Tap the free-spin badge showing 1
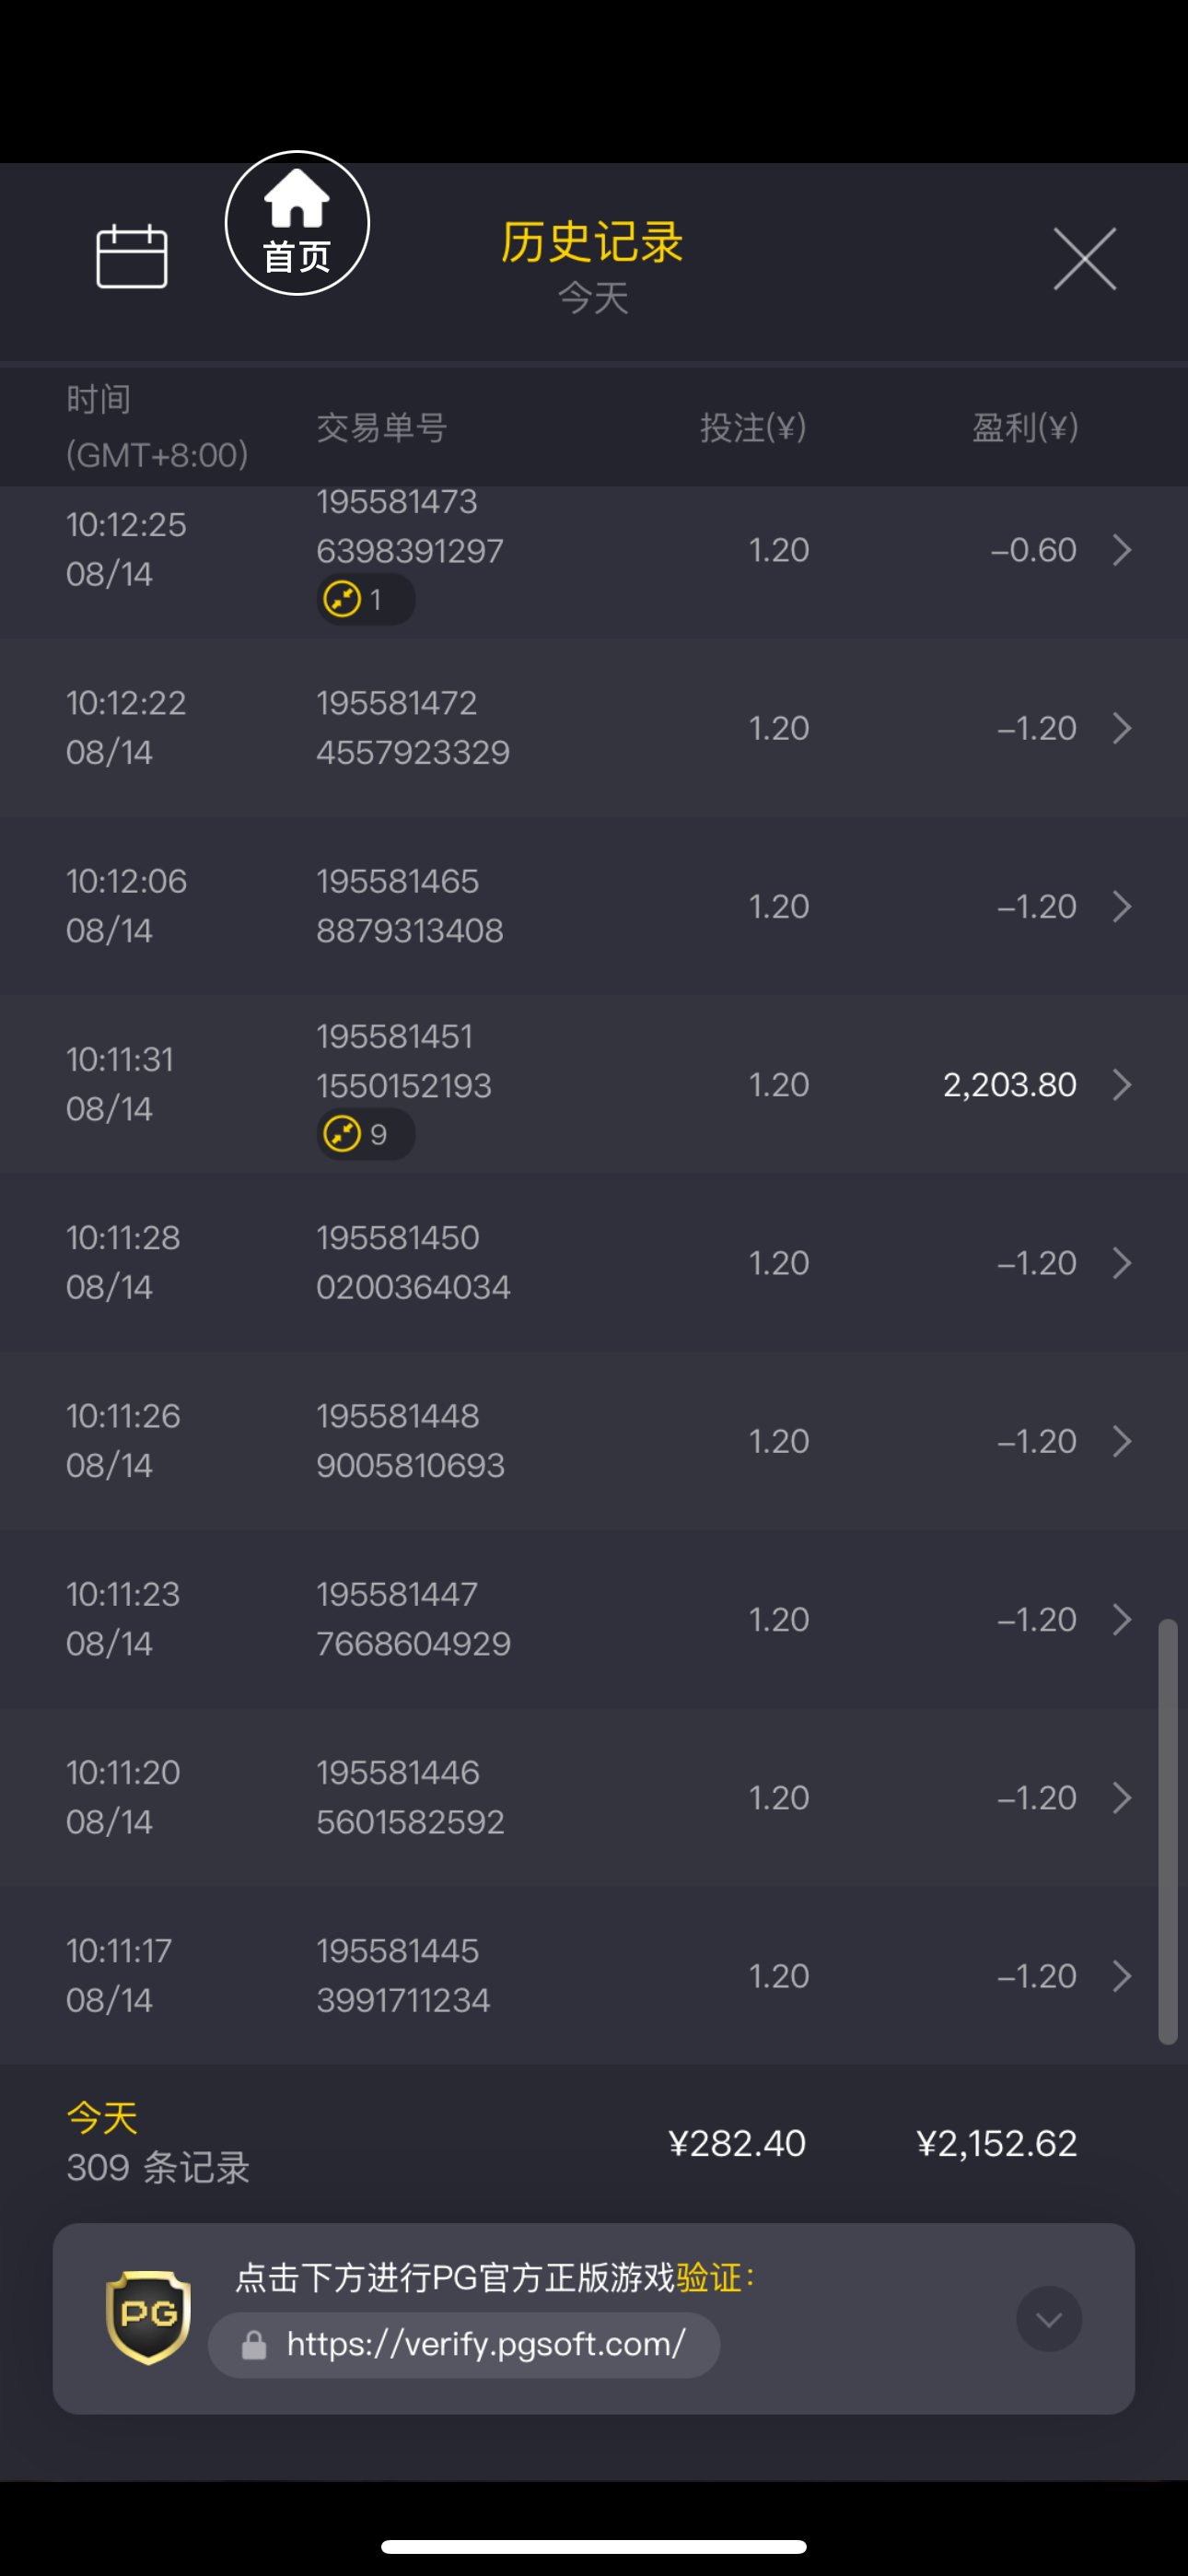 pyautogui.click(x=365, y=600)
